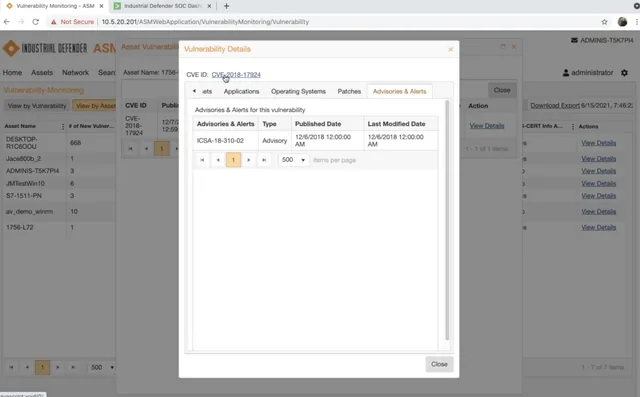This screenshot has height=397, width=640.
Task: Click the Not Secure warning icon
Action: click(53, 22)
